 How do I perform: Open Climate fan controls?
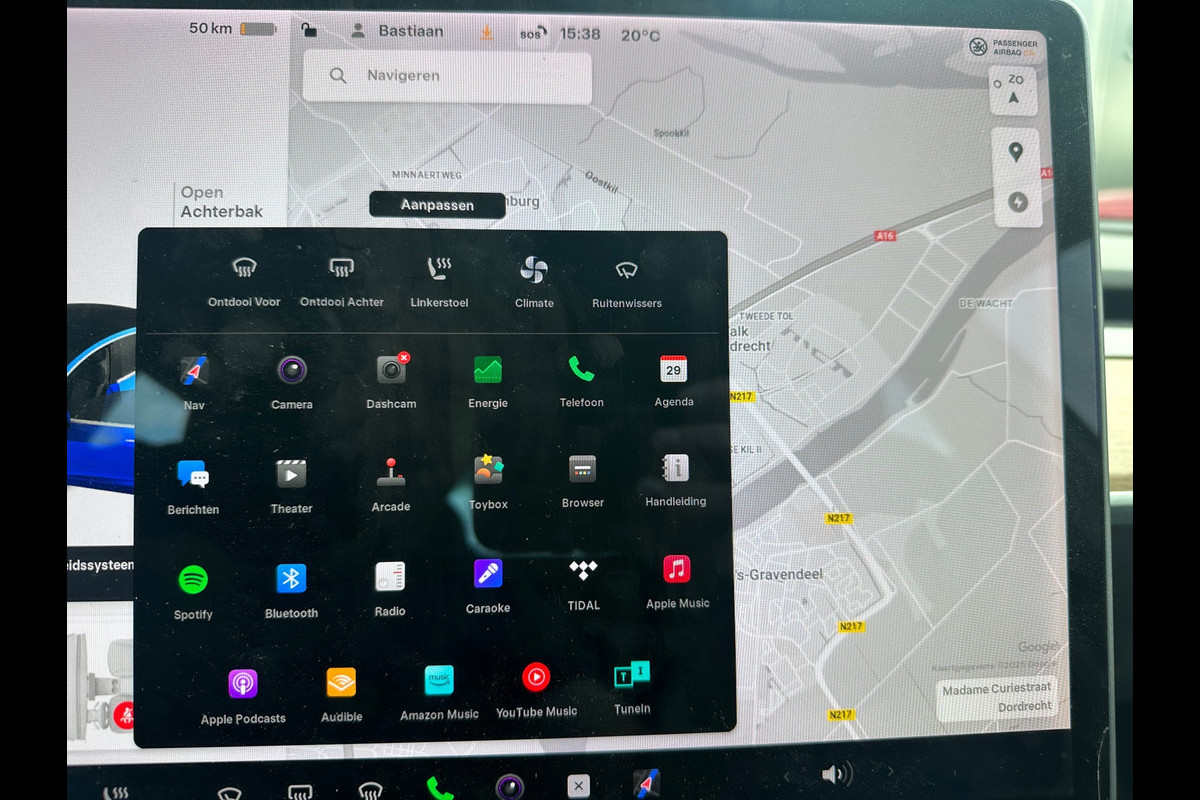pos(534,283)
